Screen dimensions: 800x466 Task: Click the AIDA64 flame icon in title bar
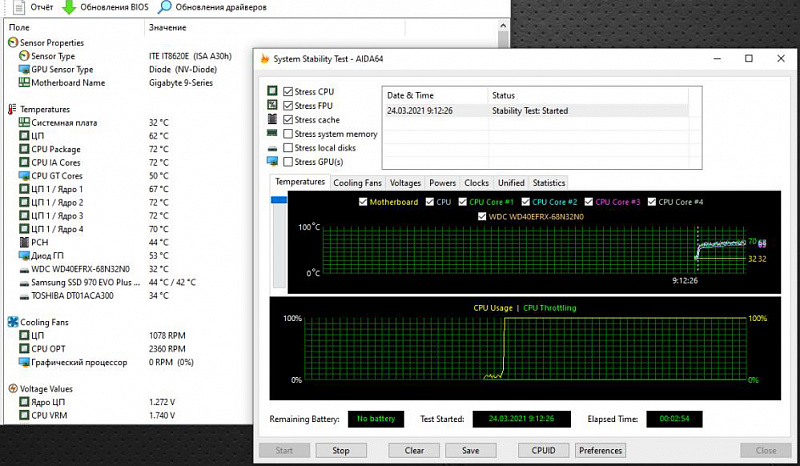tap(264, 59)
